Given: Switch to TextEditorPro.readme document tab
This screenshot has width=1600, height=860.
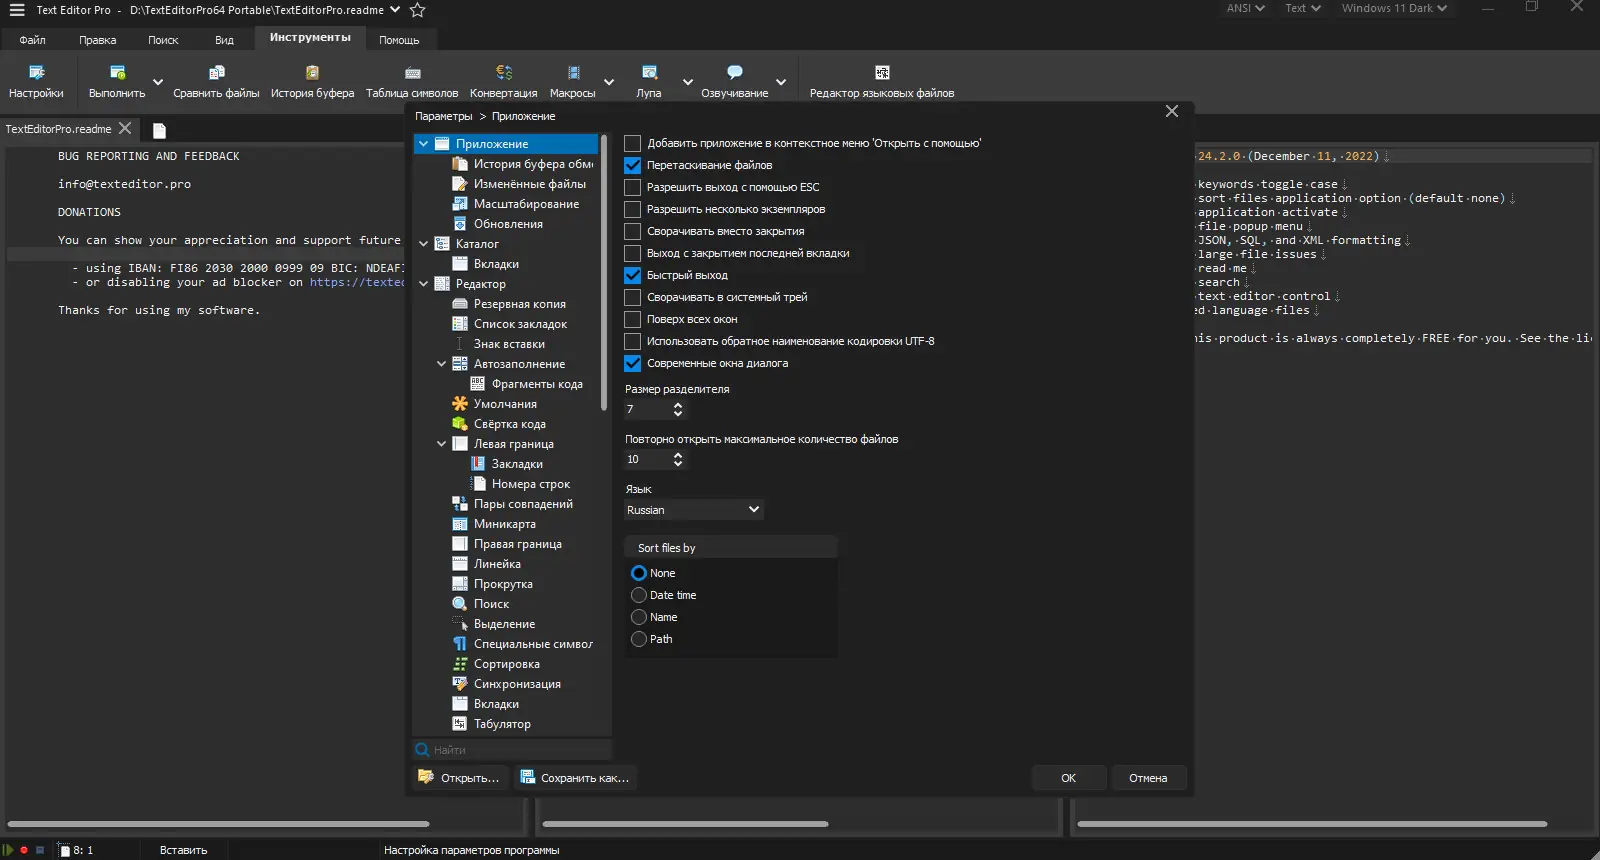Looking at the screenshot, I should [x=59, y=129].
